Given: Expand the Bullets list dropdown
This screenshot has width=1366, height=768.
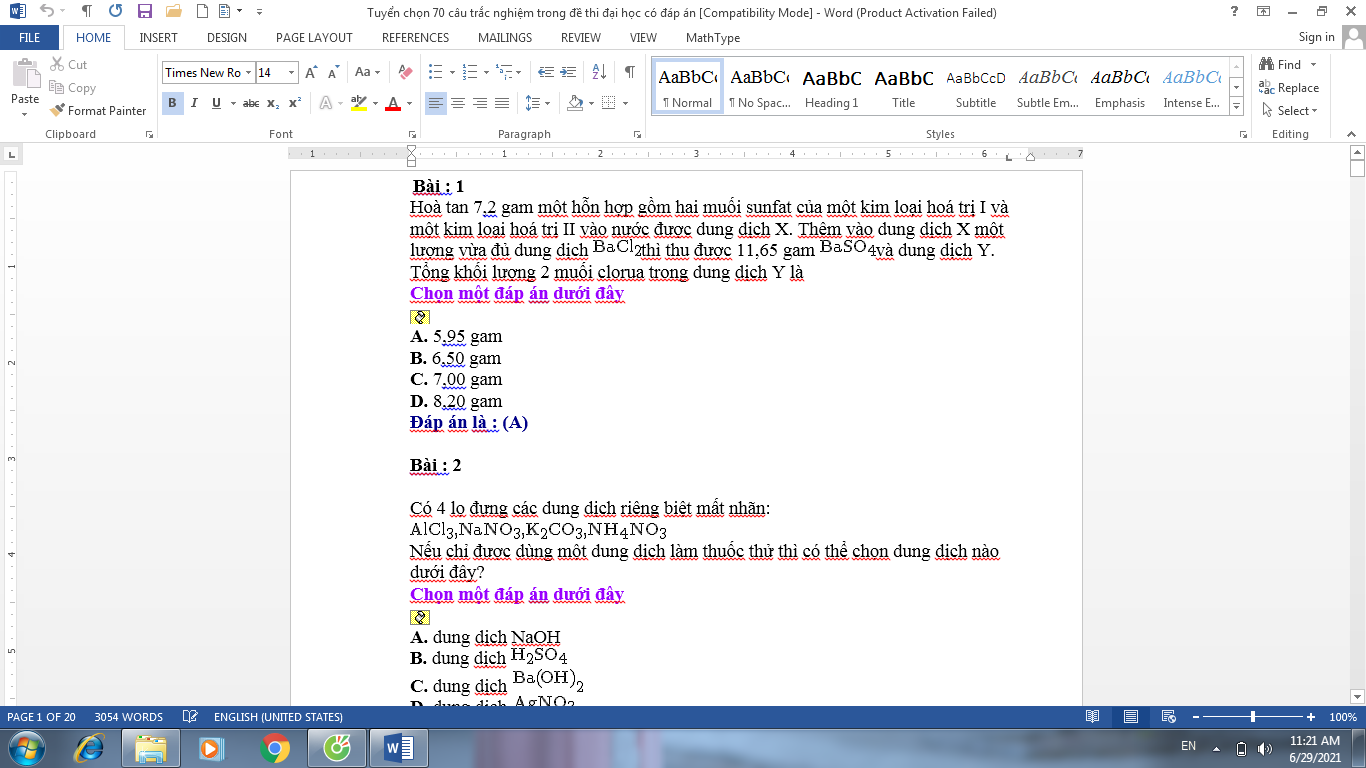Looking at the screenshot, I should point(452,72).
